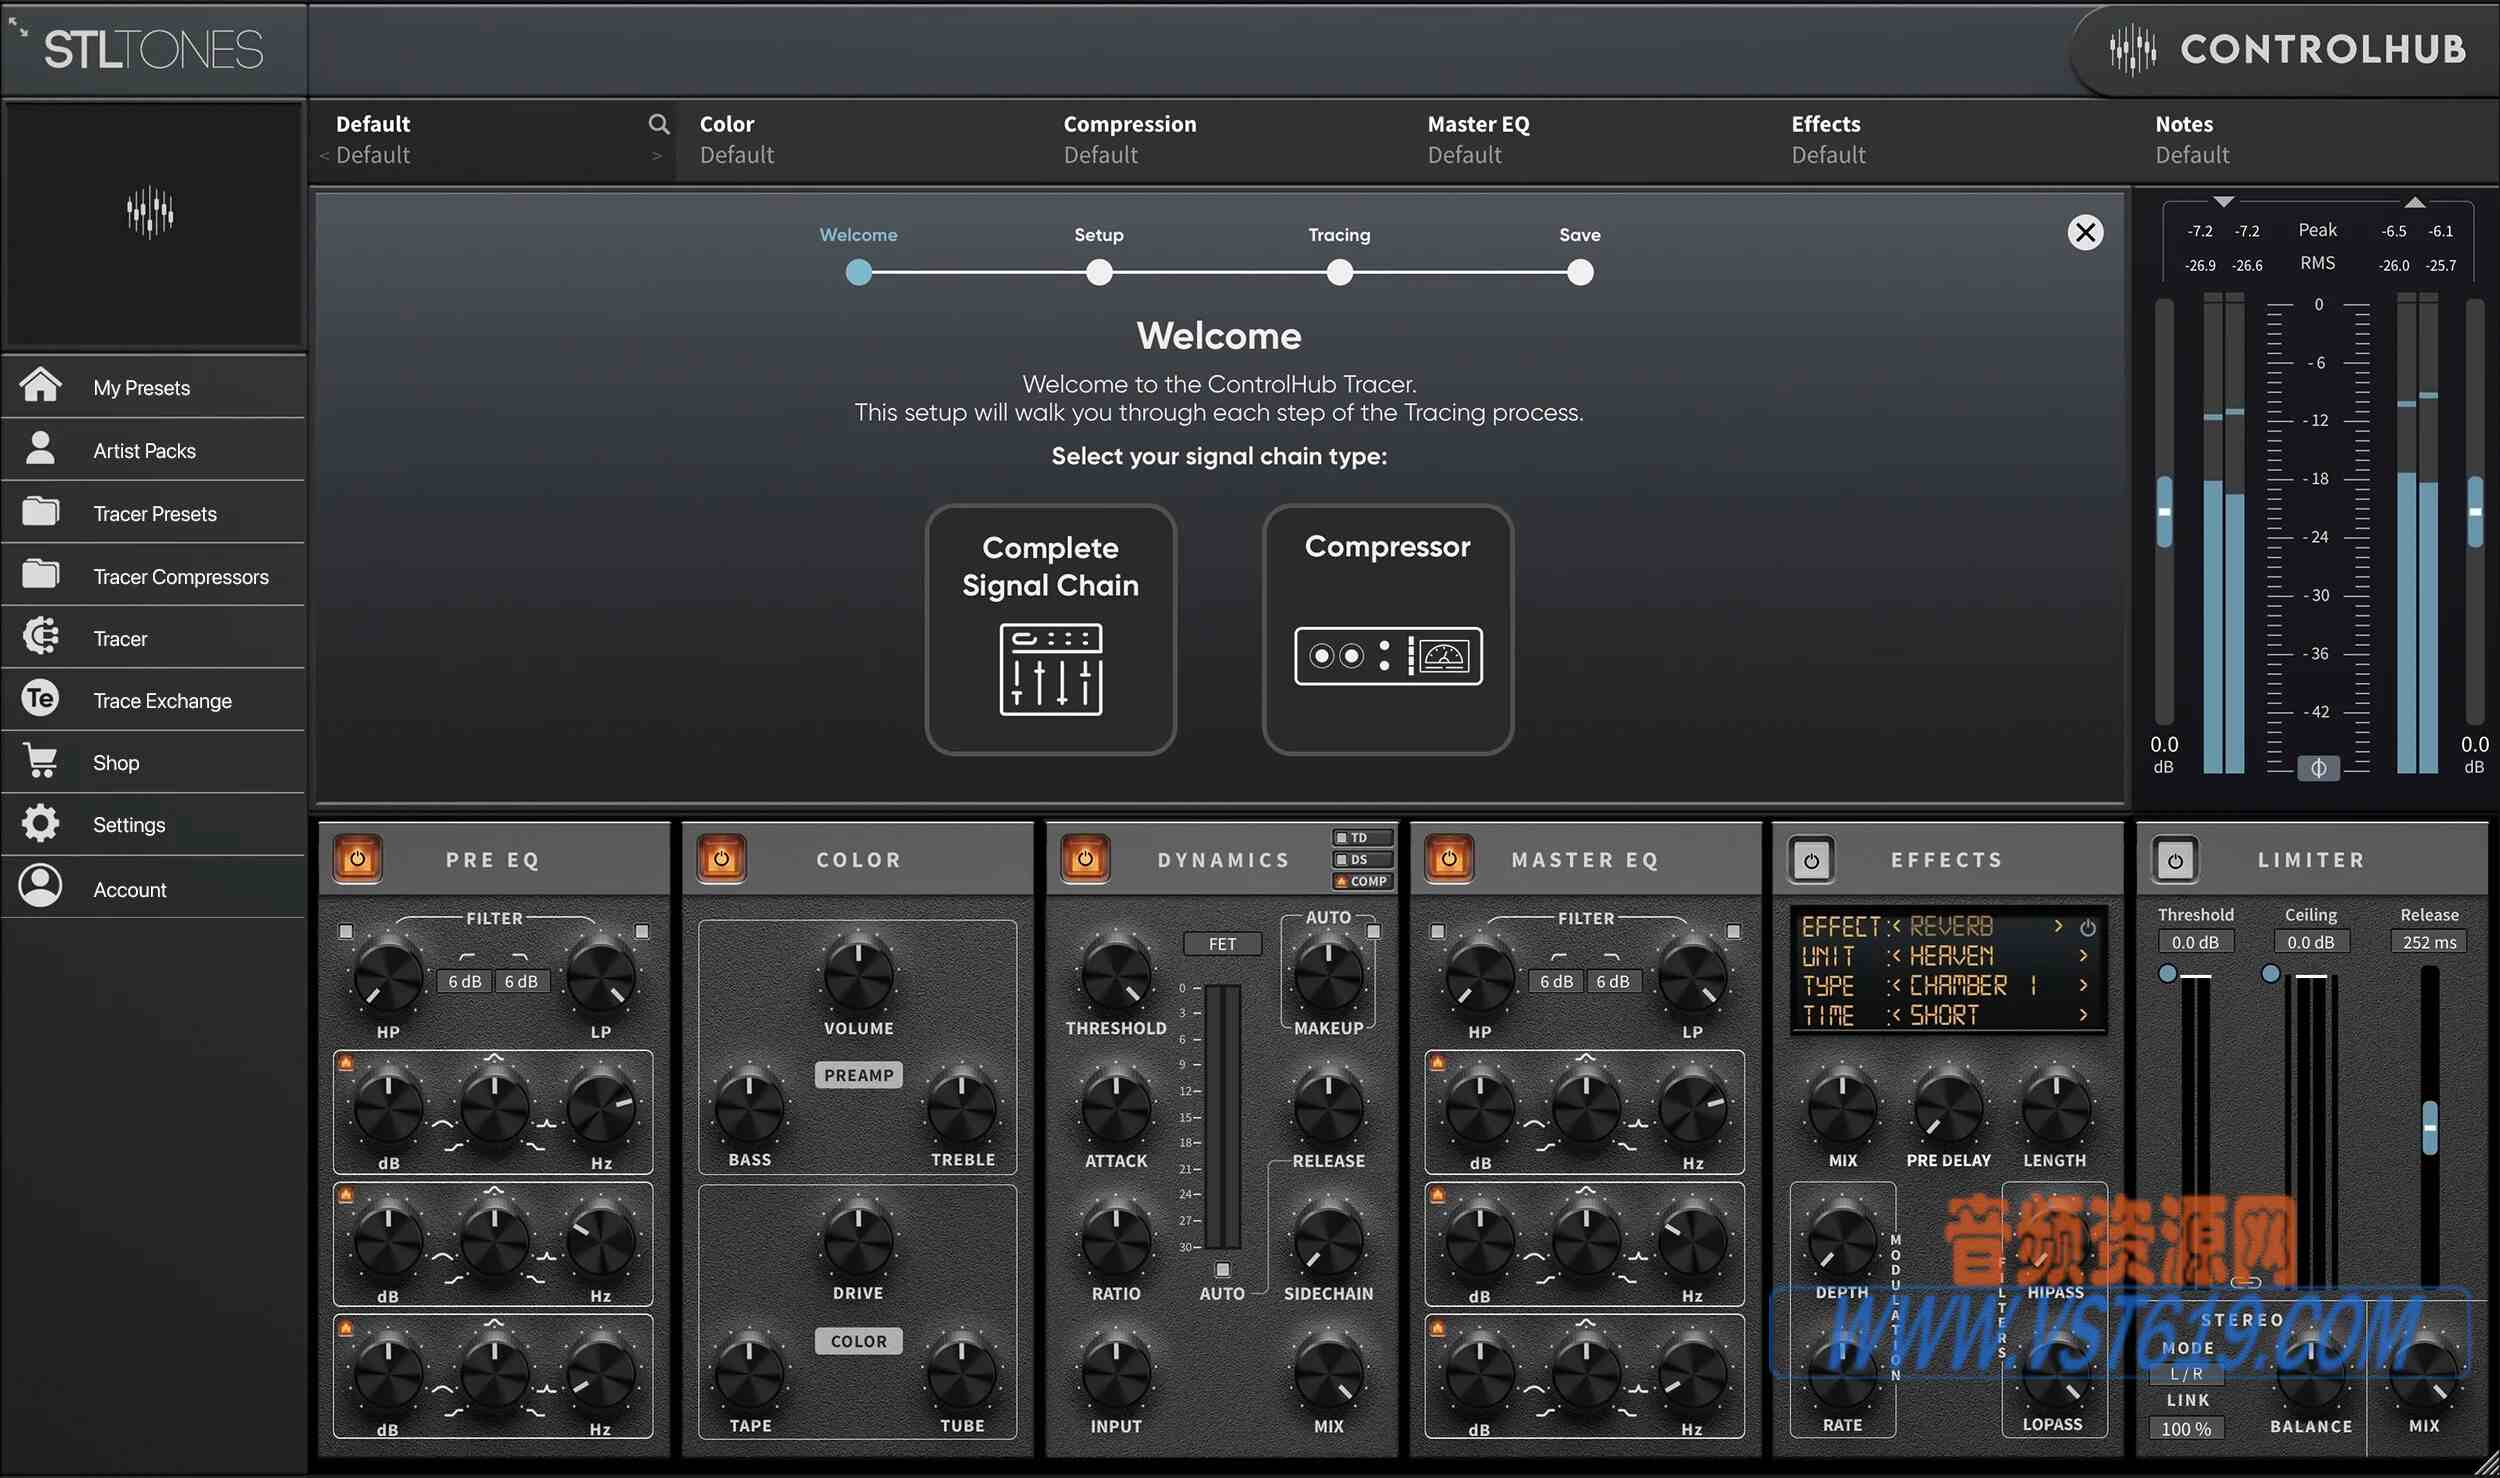Open My Presets from the sidebar

coord(141,387)
